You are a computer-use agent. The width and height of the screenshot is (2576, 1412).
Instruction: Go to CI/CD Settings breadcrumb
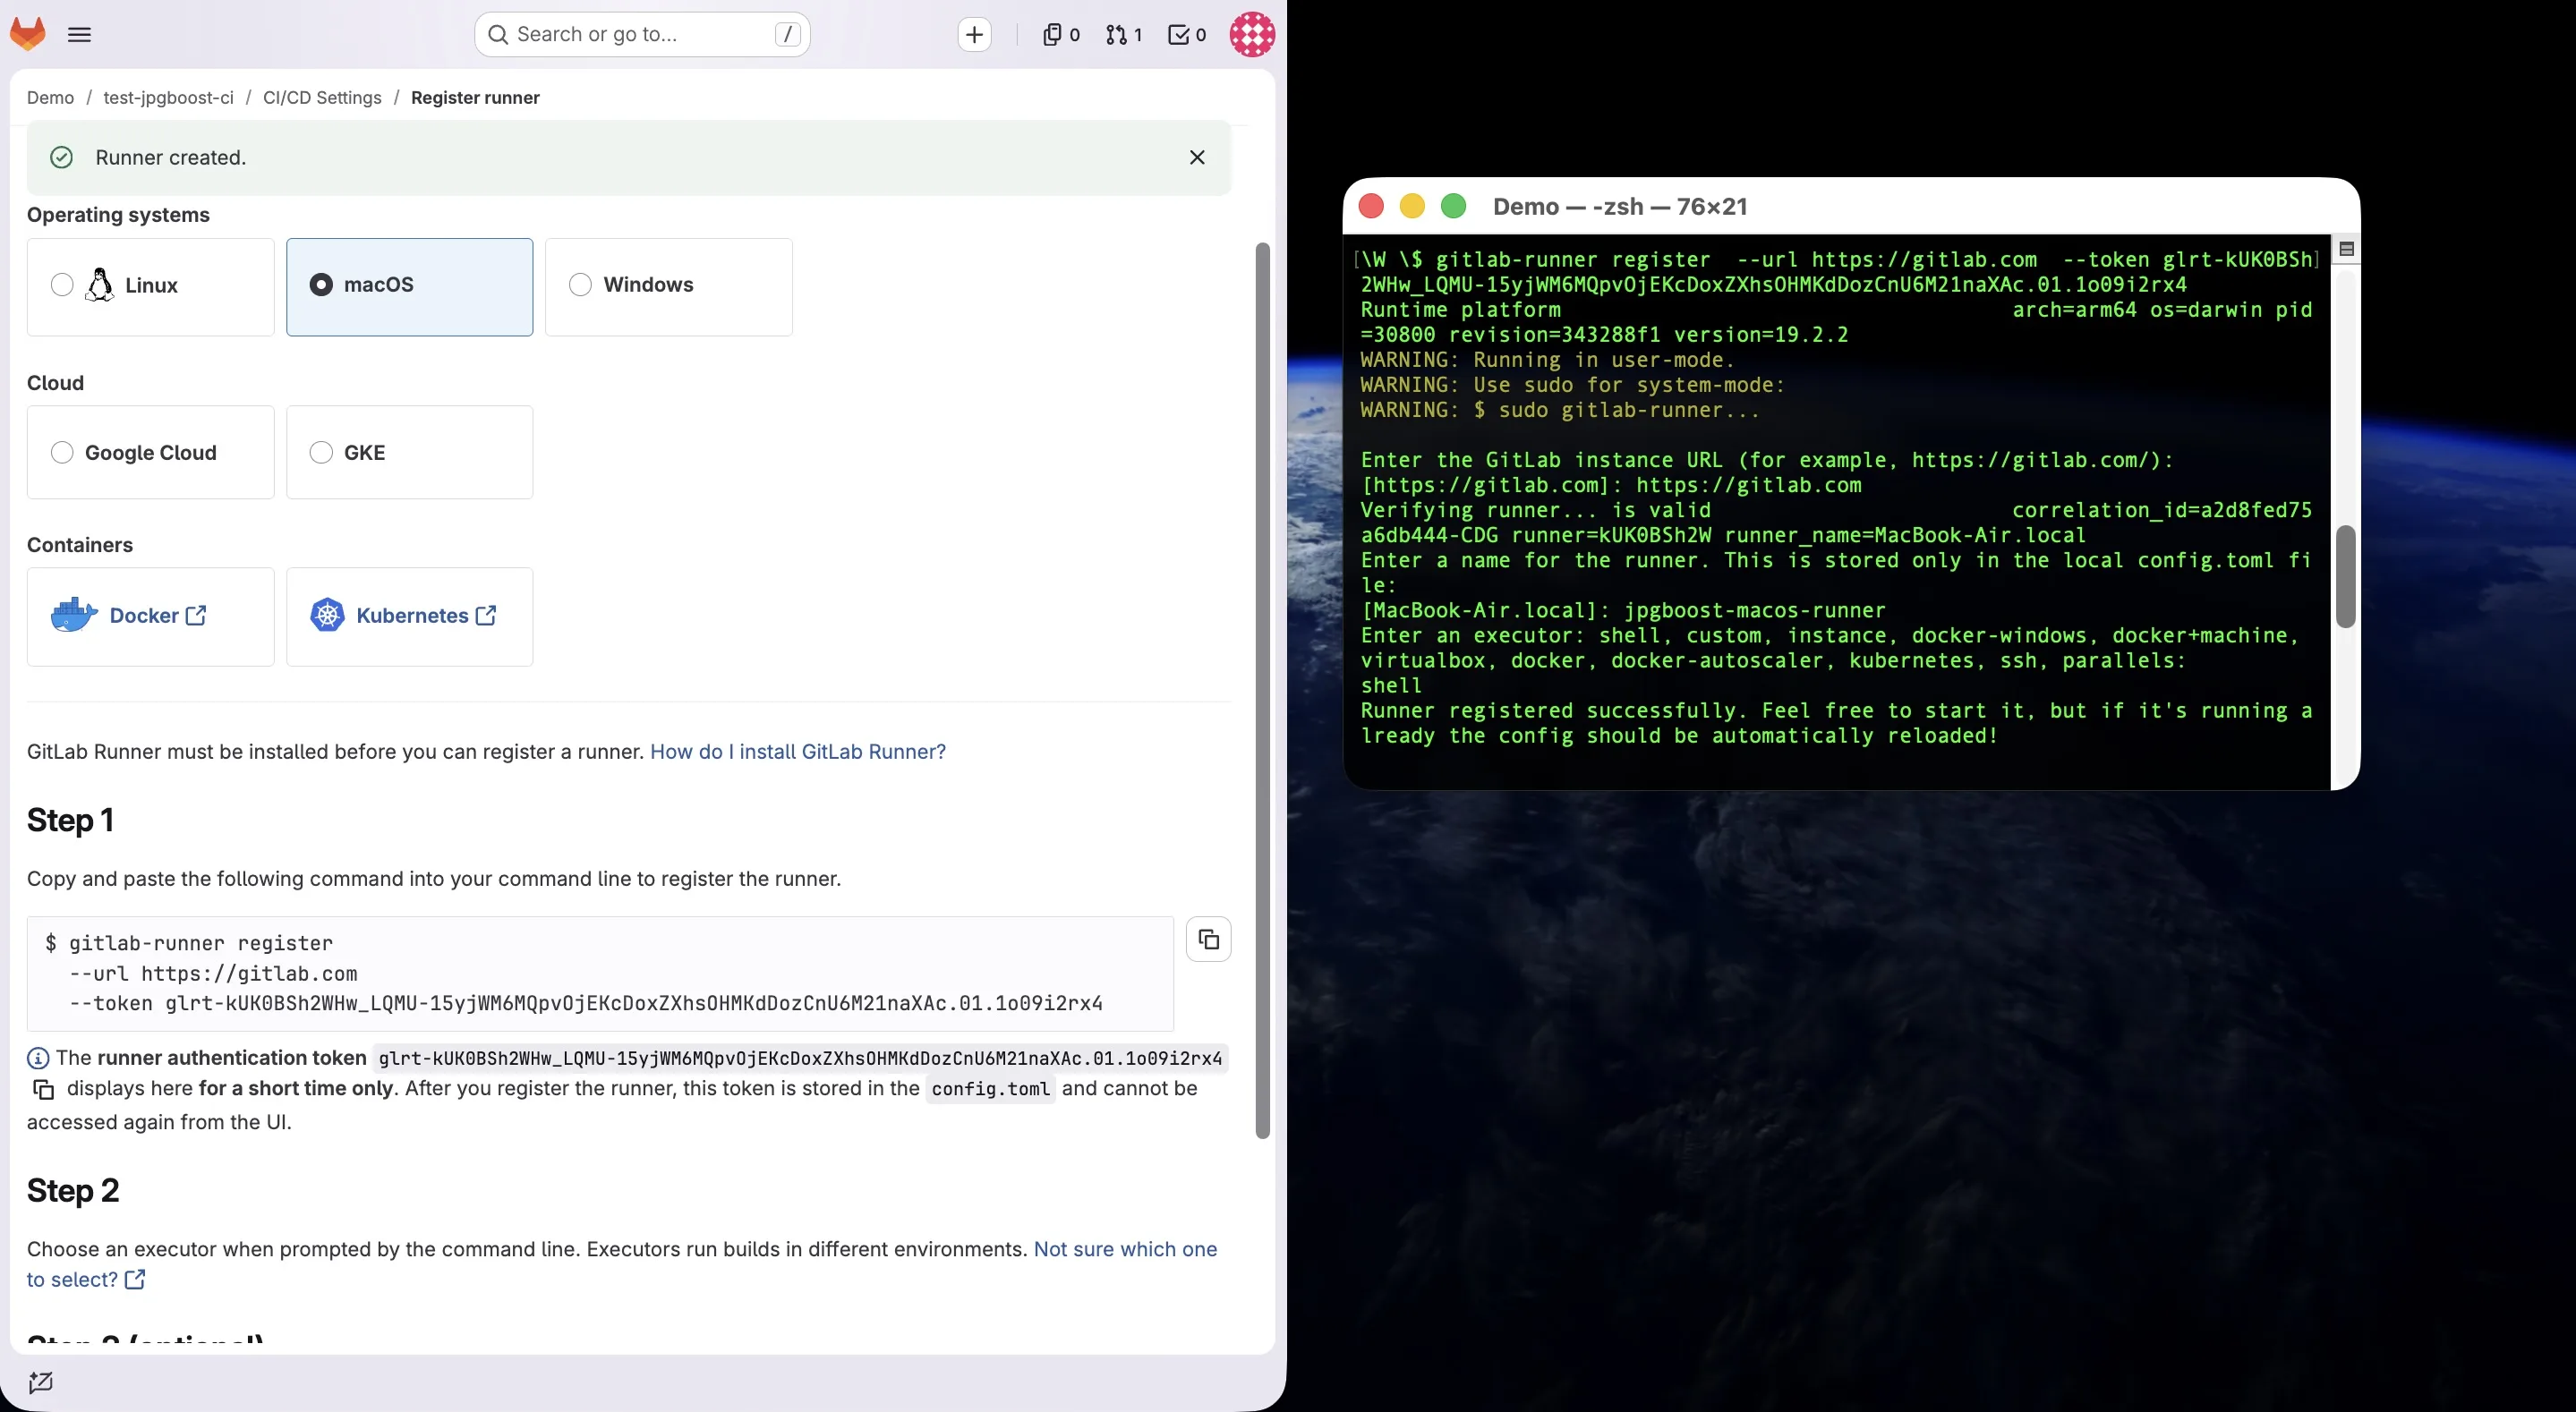pos(322,97)
